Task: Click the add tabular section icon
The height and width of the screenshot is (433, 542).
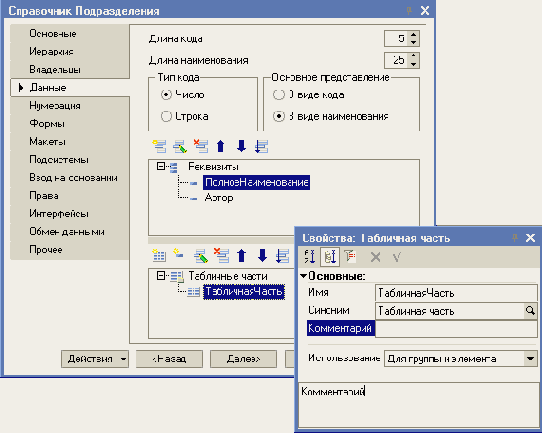Action: 159,255
